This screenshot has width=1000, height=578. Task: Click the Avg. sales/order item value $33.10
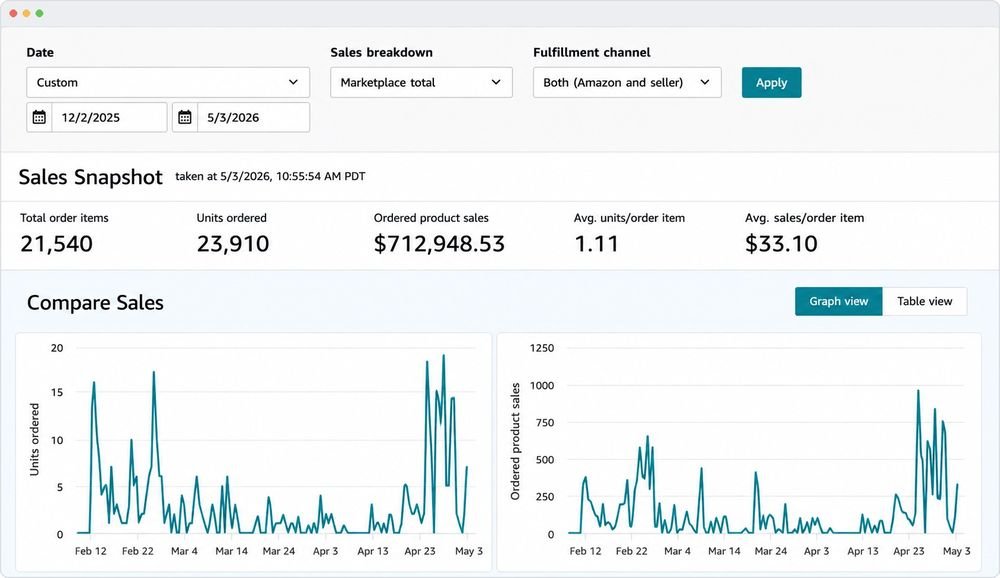pos(781,244)
